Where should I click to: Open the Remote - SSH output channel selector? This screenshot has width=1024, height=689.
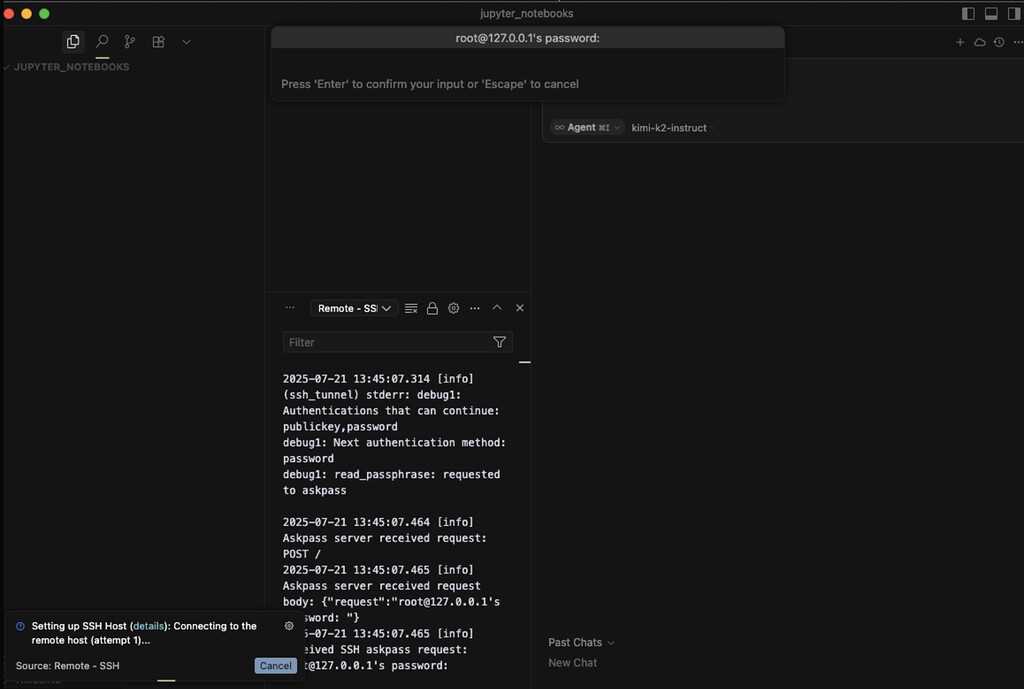point(353,308)
